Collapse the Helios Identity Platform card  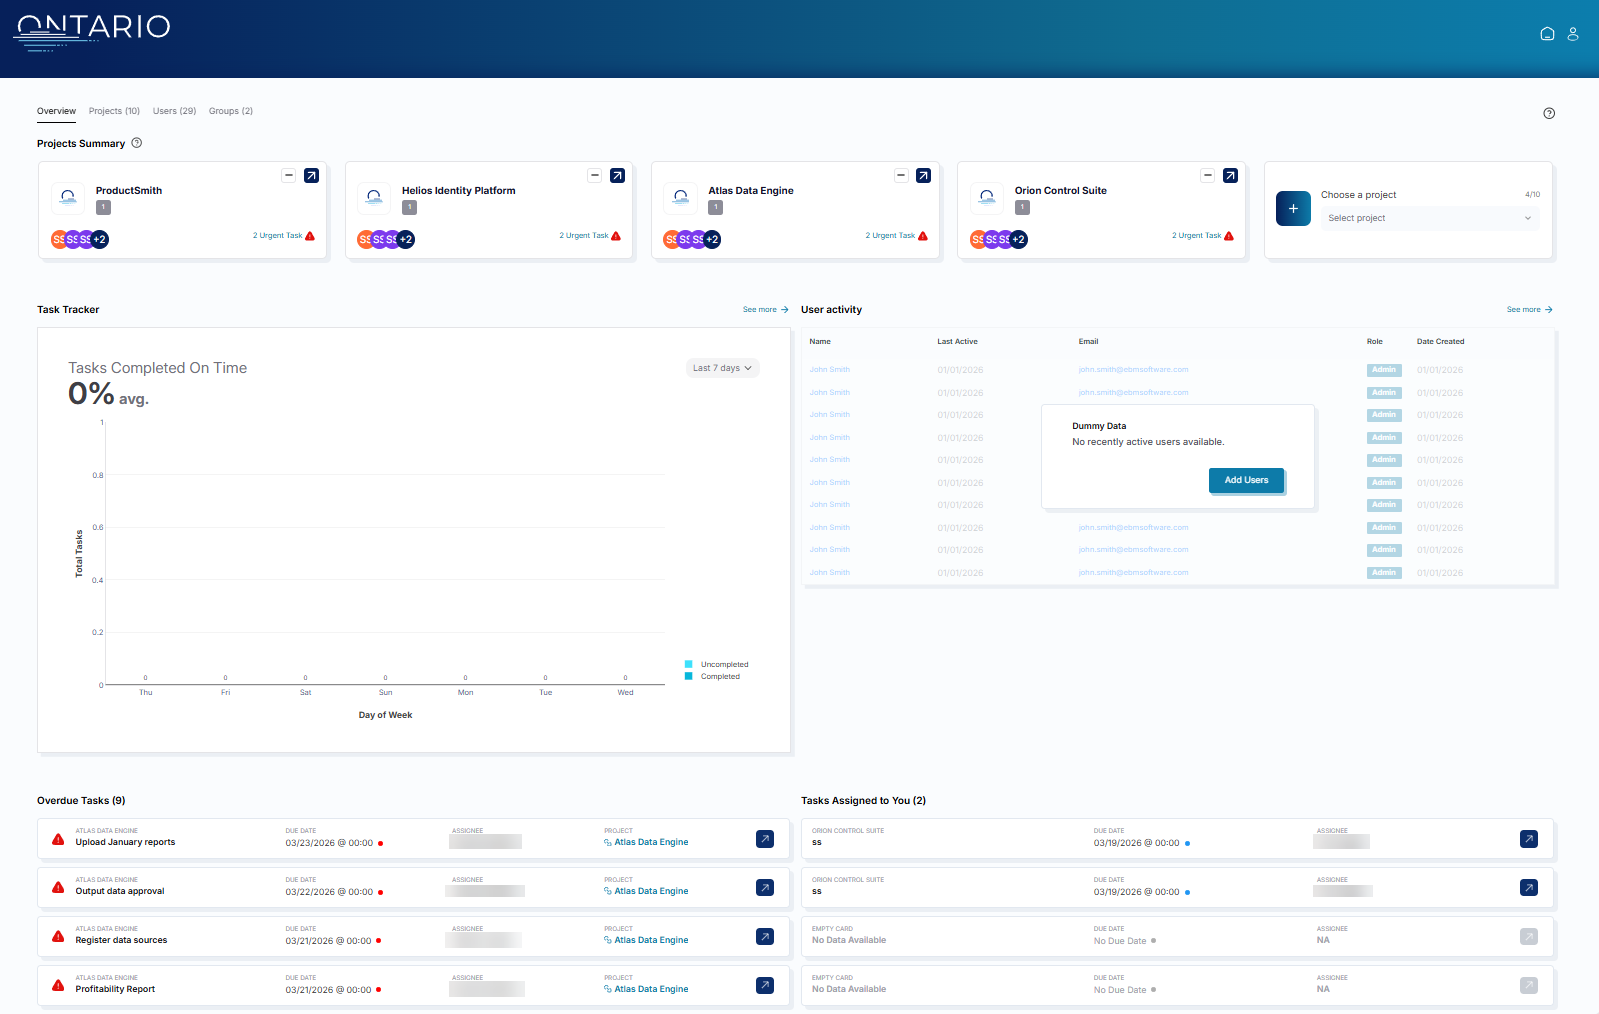(594, 176)
